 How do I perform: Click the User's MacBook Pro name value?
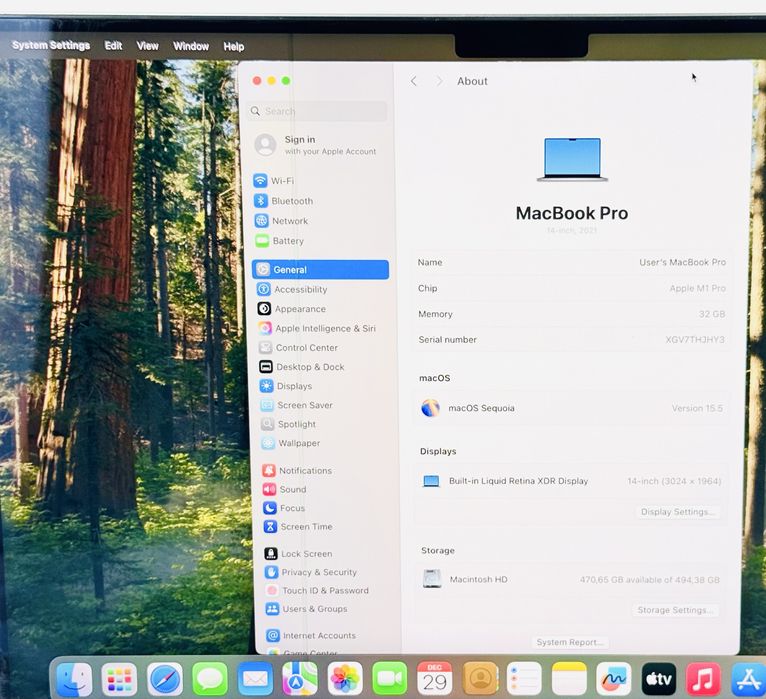coord(682,262)
